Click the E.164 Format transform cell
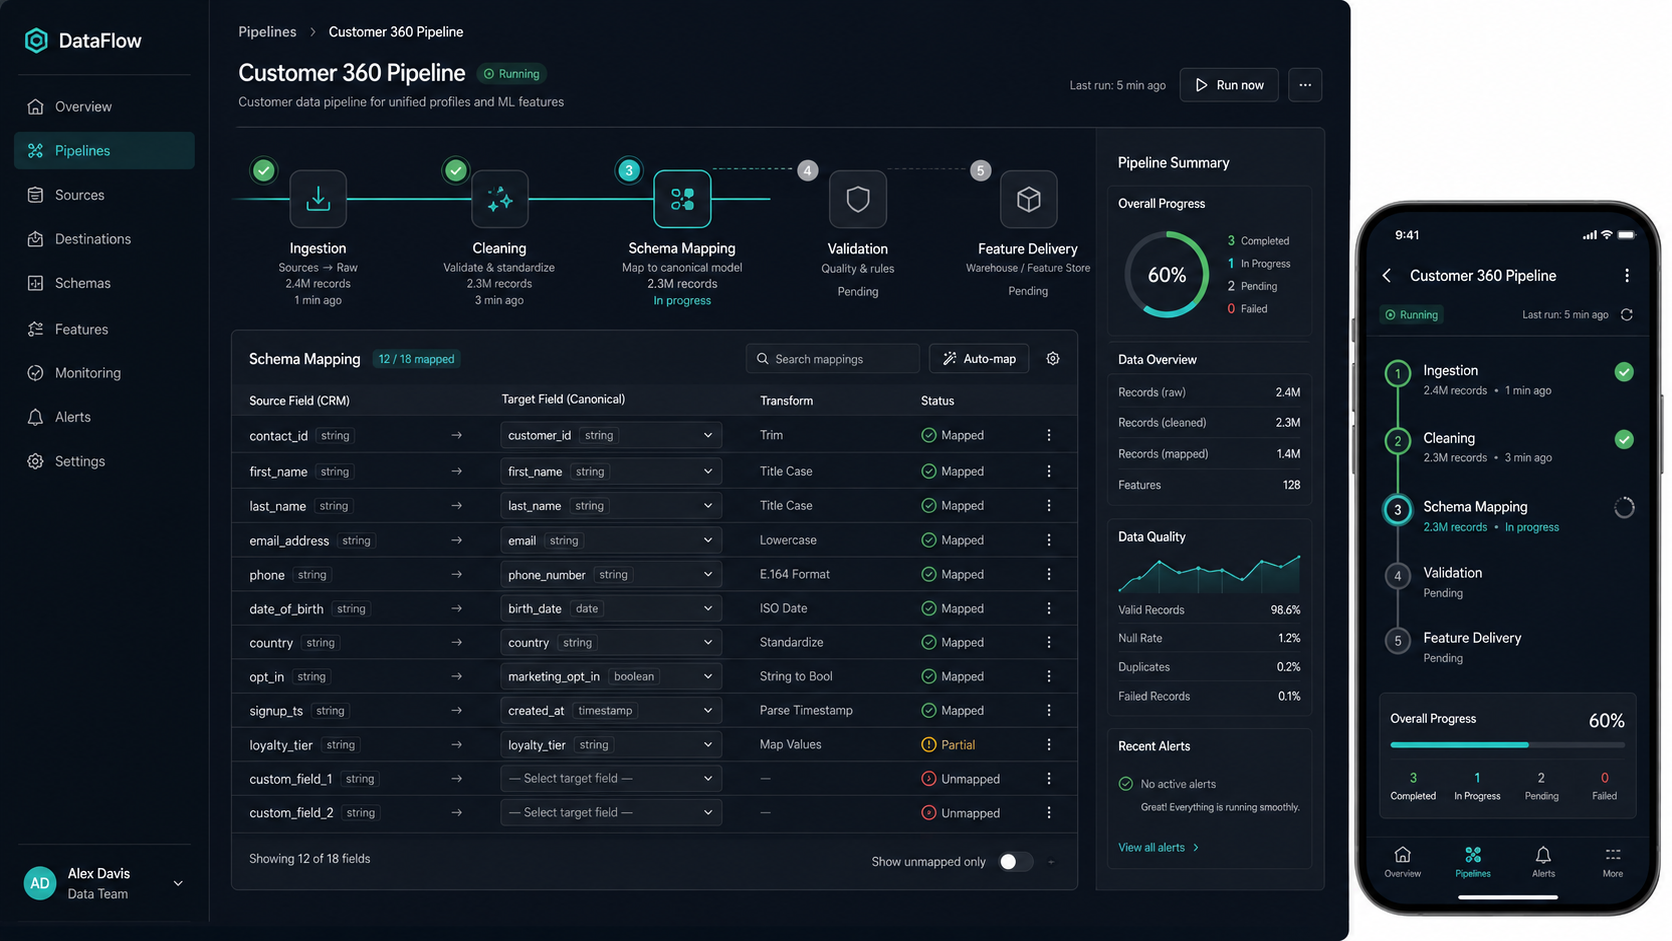 click(x=794, y=574)
